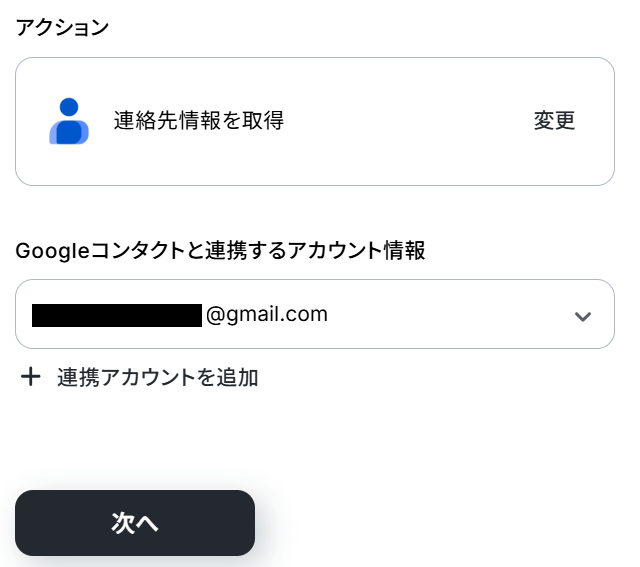Select the 連携アカウントを追加 link
Screen dimensions: 640x567
(x=158, y=377)
